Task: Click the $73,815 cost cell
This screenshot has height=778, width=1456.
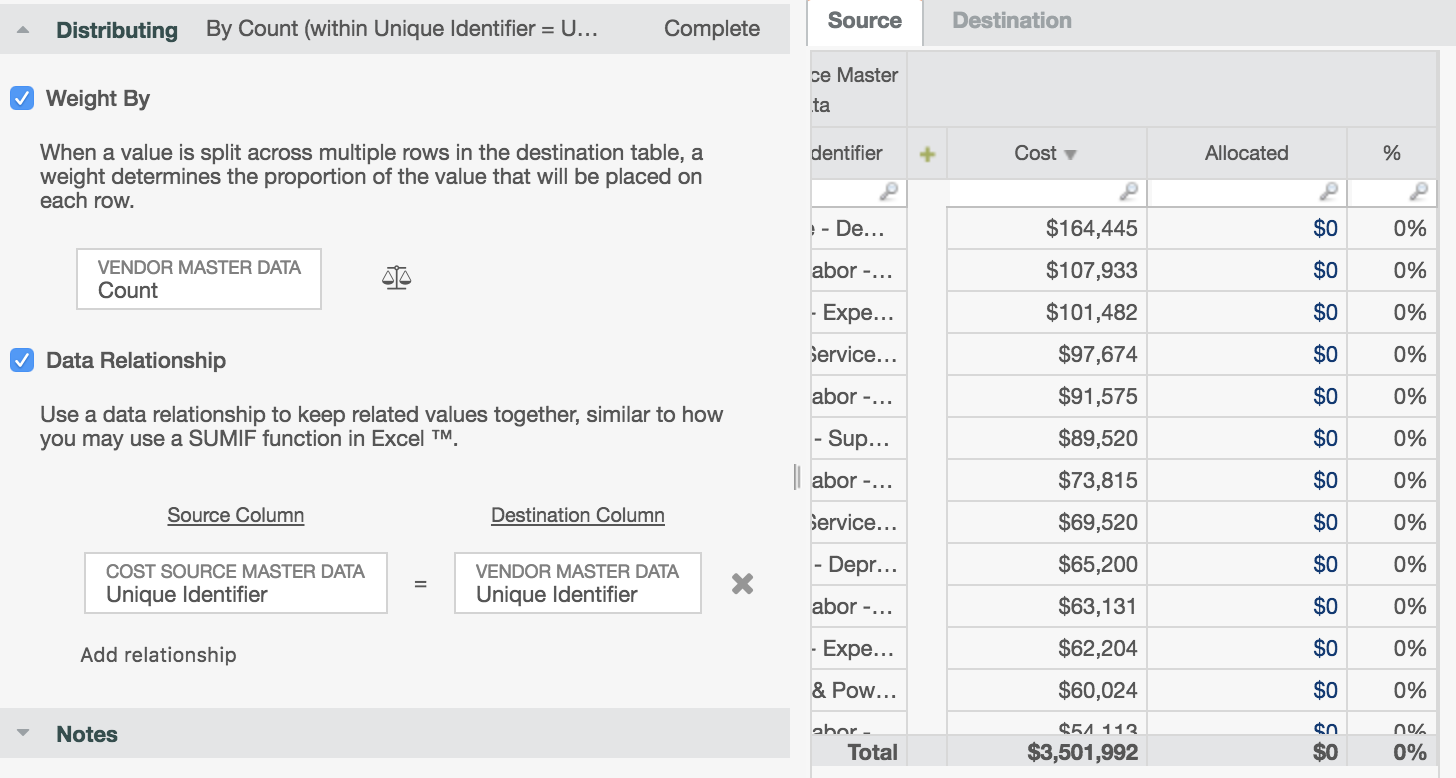Action: 1046,480
